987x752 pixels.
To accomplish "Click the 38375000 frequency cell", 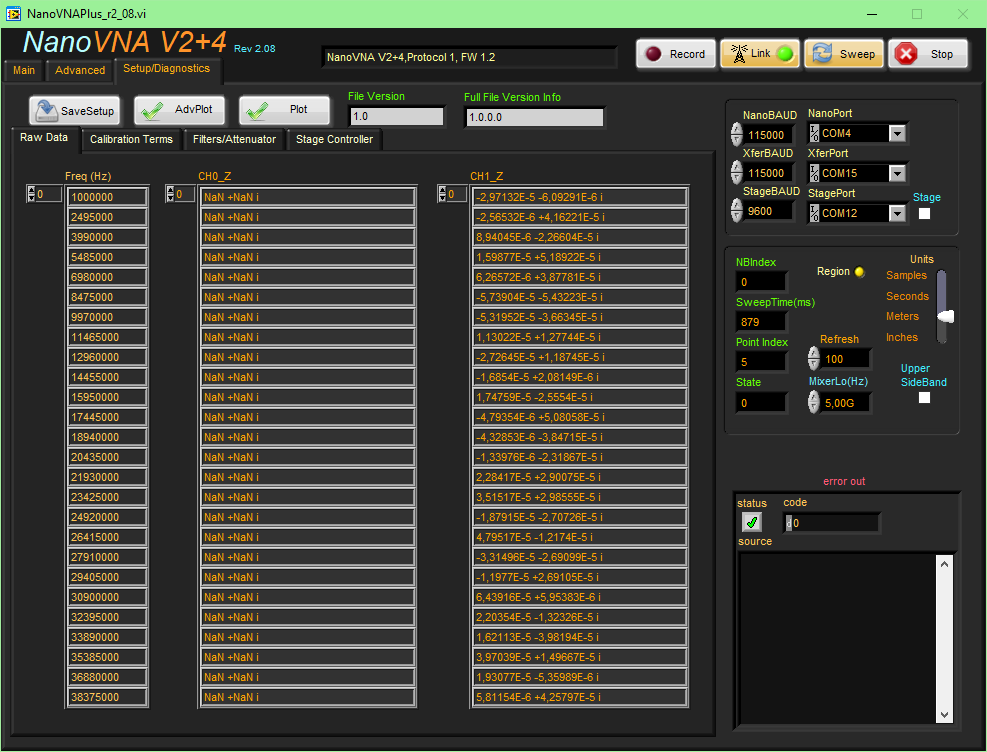I will [107, 697].
